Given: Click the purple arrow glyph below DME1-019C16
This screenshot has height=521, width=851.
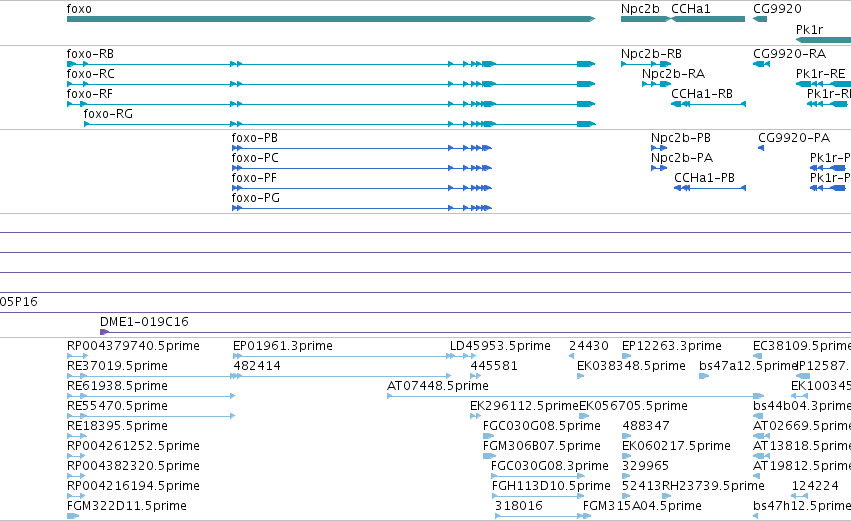Looking at the screenshot, I should coord(104,332).
